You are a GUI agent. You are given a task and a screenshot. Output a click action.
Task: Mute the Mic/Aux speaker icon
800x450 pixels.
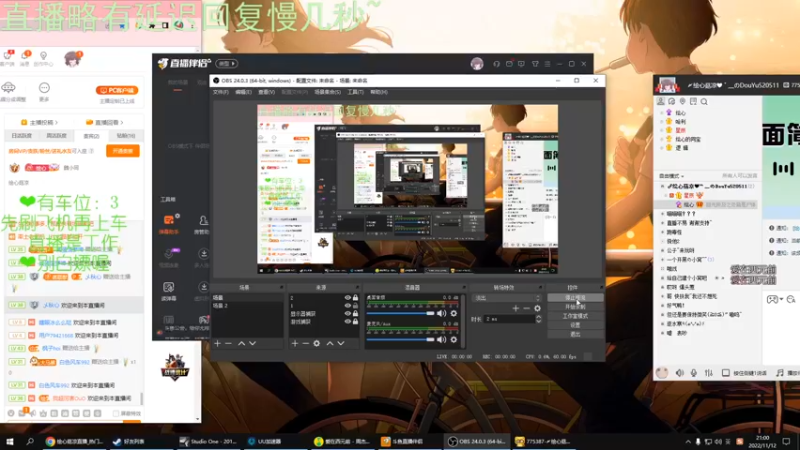coord(441,339)
